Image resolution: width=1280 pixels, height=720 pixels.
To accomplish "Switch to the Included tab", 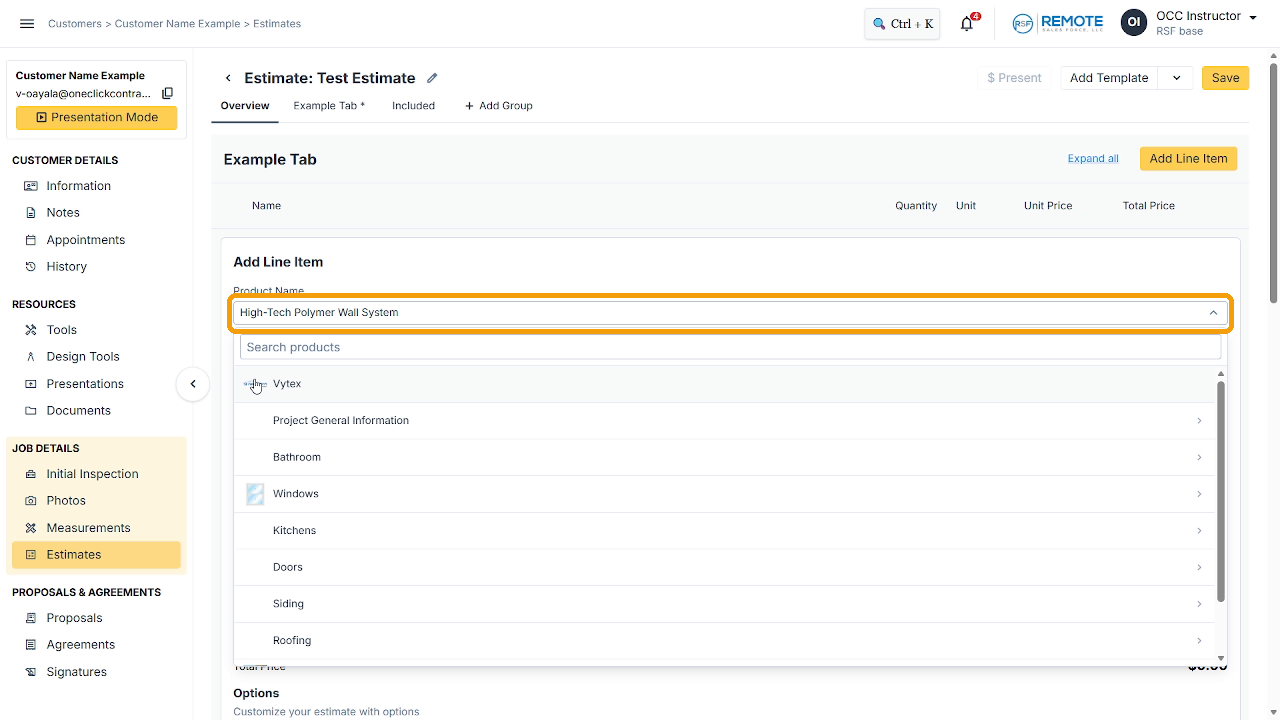I will coord(413,106).
